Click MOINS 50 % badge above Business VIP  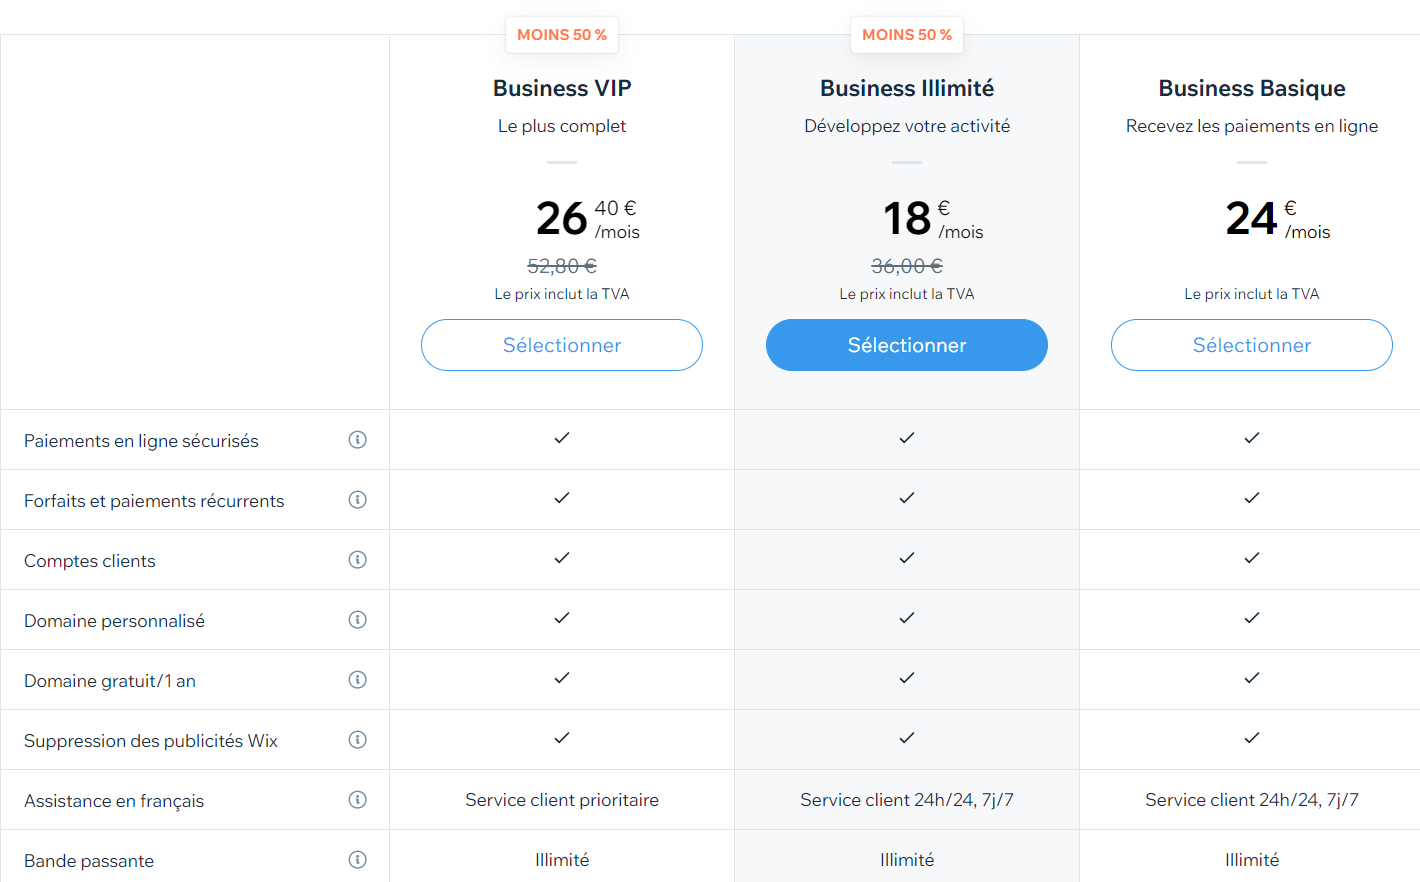(562, 35)
